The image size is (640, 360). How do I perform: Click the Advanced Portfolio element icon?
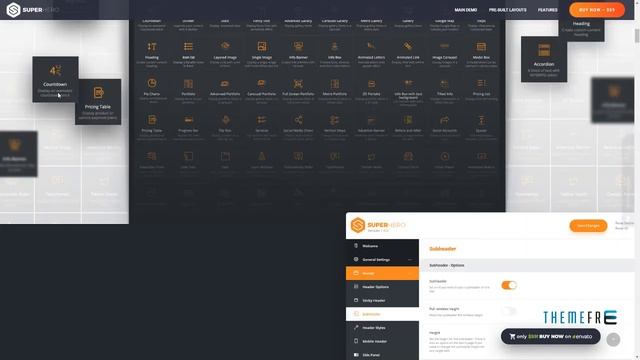coord(225,83)
